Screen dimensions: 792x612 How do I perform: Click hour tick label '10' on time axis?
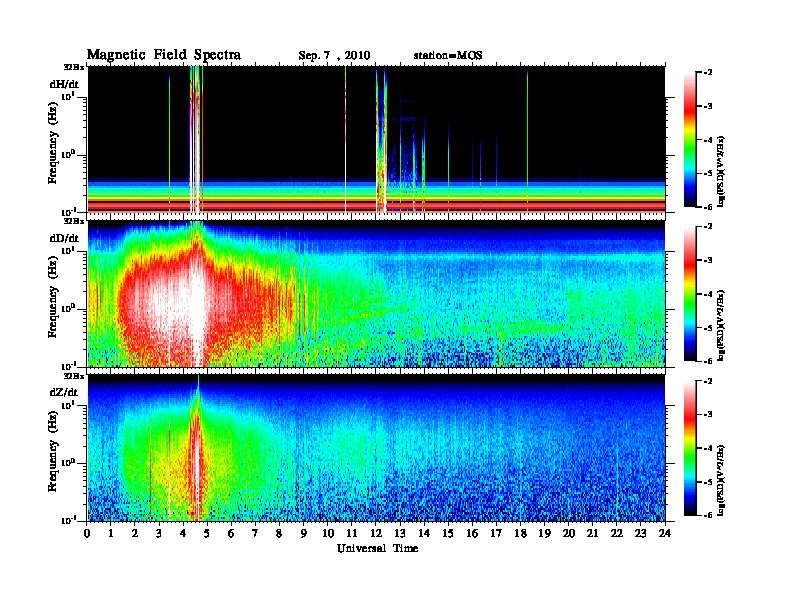pos(328,534)
